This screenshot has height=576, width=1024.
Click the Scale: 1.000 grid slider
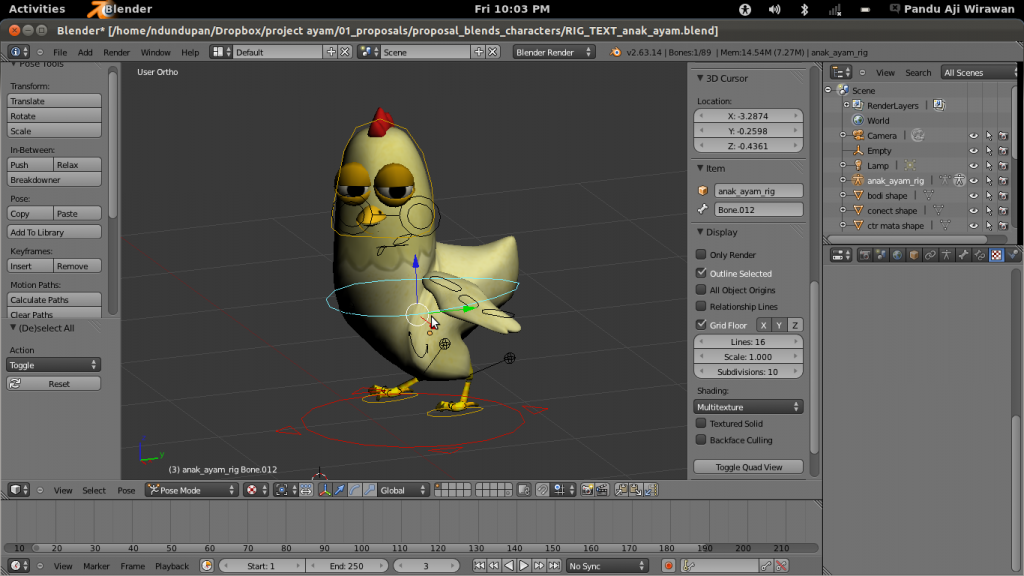click(x=748, y=357)
